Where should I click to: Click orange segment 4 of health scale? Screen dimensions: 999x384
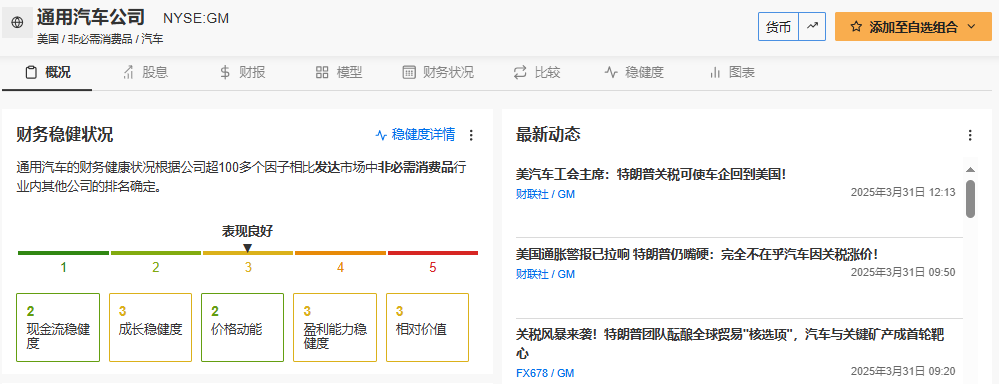[x=340, y=253]
